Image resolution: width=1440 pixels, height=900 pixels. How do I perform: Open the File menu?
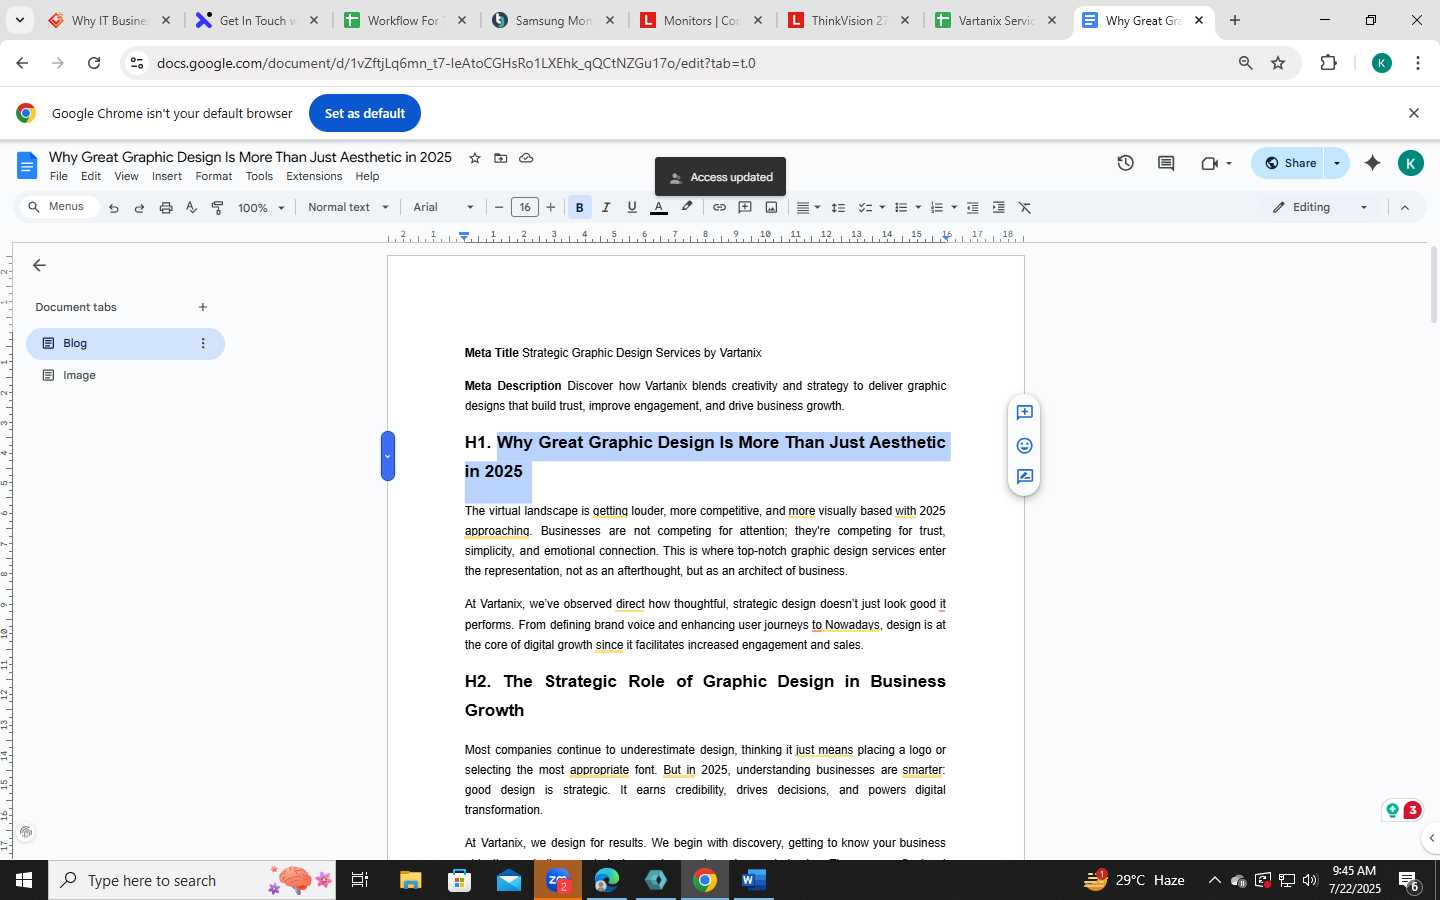click(59, 176)
